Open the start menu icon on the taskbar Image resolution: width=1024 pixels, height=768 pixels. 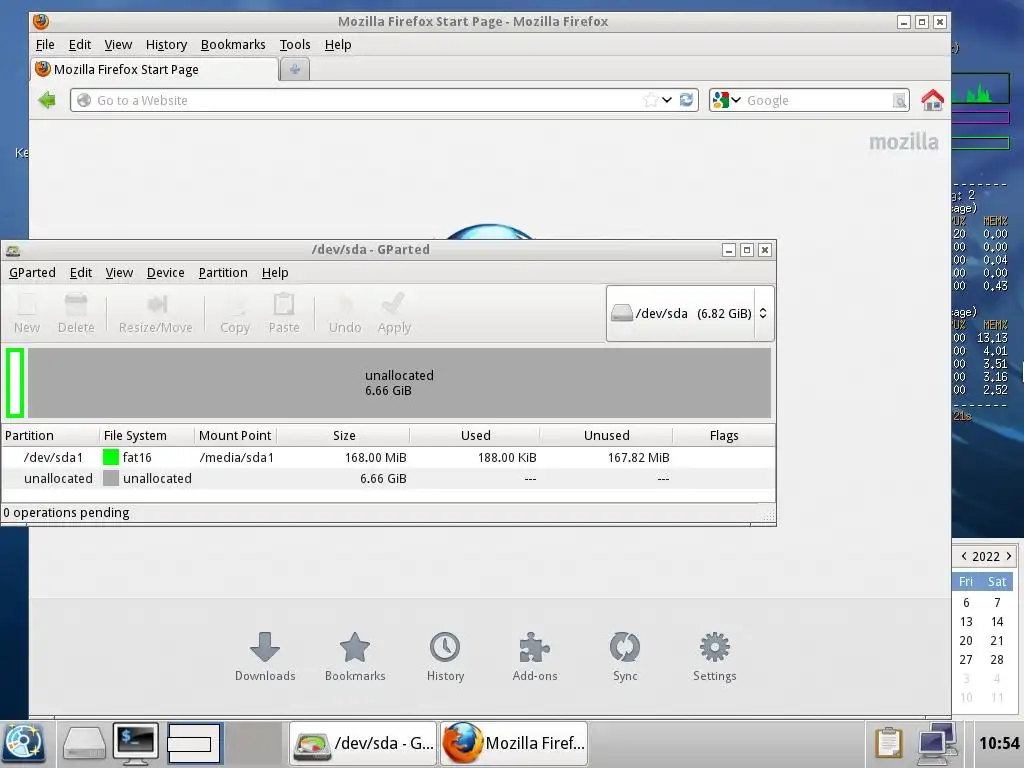click(x=24, y=744)
